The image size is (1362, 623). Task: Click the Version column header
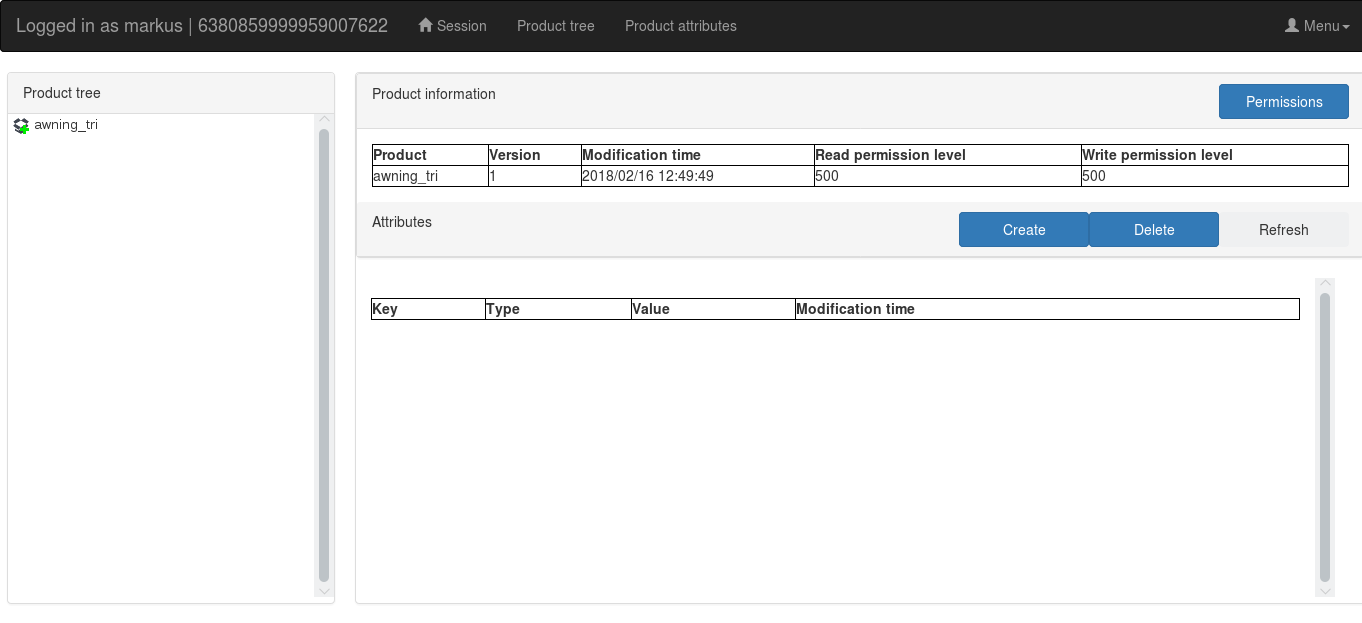coord(534,155)
